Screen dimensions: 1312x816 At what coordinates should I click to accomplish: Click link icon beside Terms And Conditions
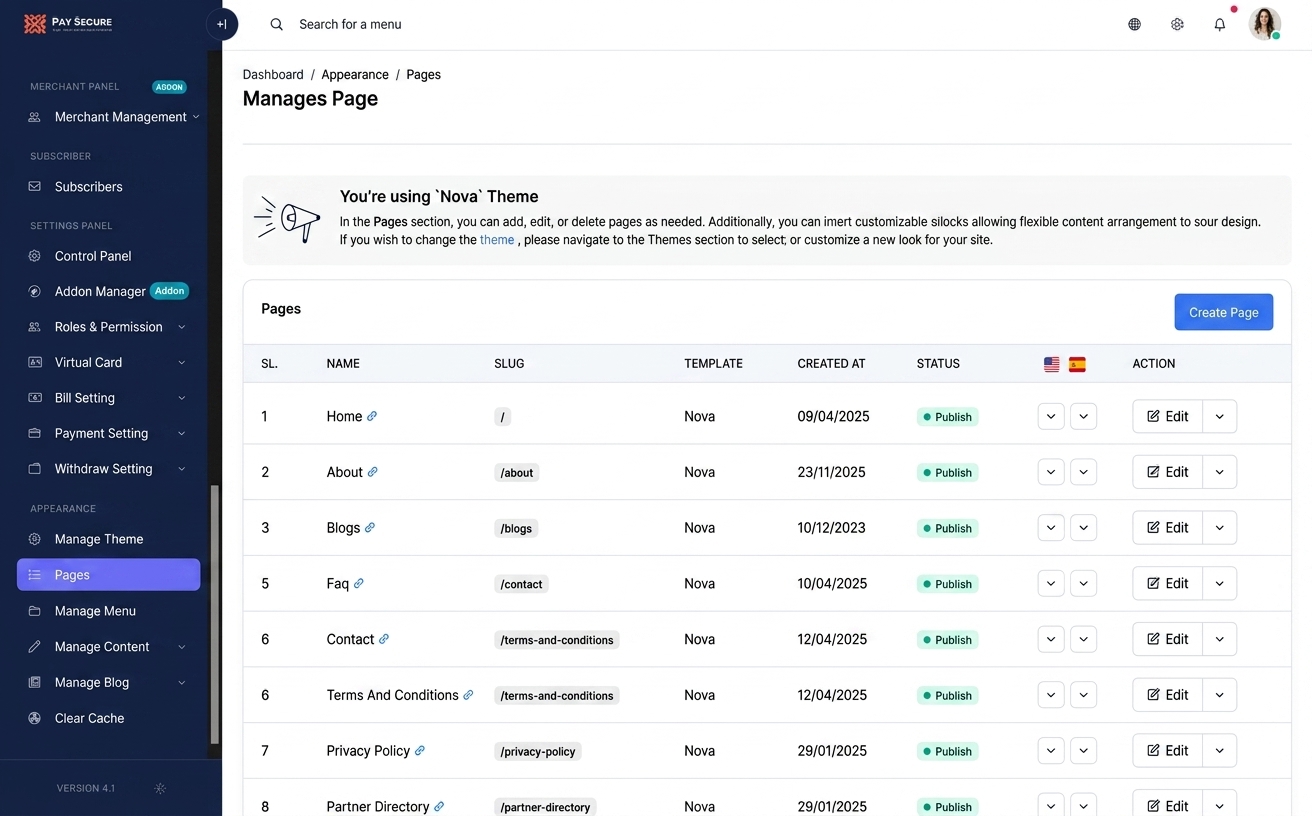point(468,695)
